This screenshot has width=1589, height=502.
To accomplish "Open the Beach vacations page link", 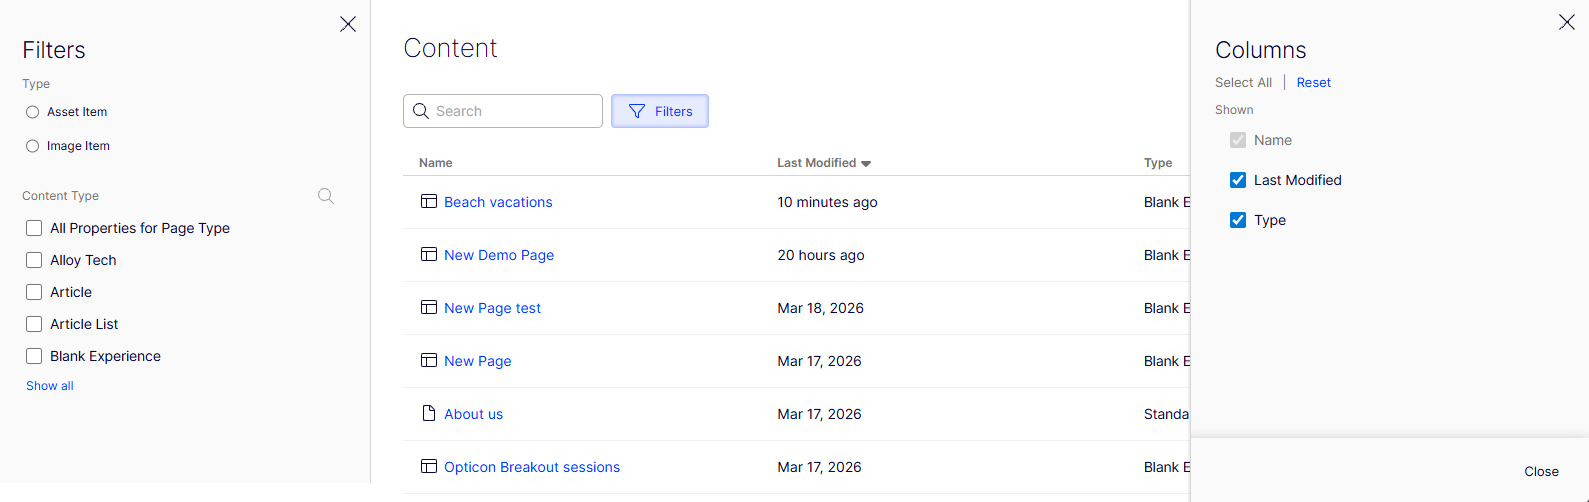I will point(498,202).
